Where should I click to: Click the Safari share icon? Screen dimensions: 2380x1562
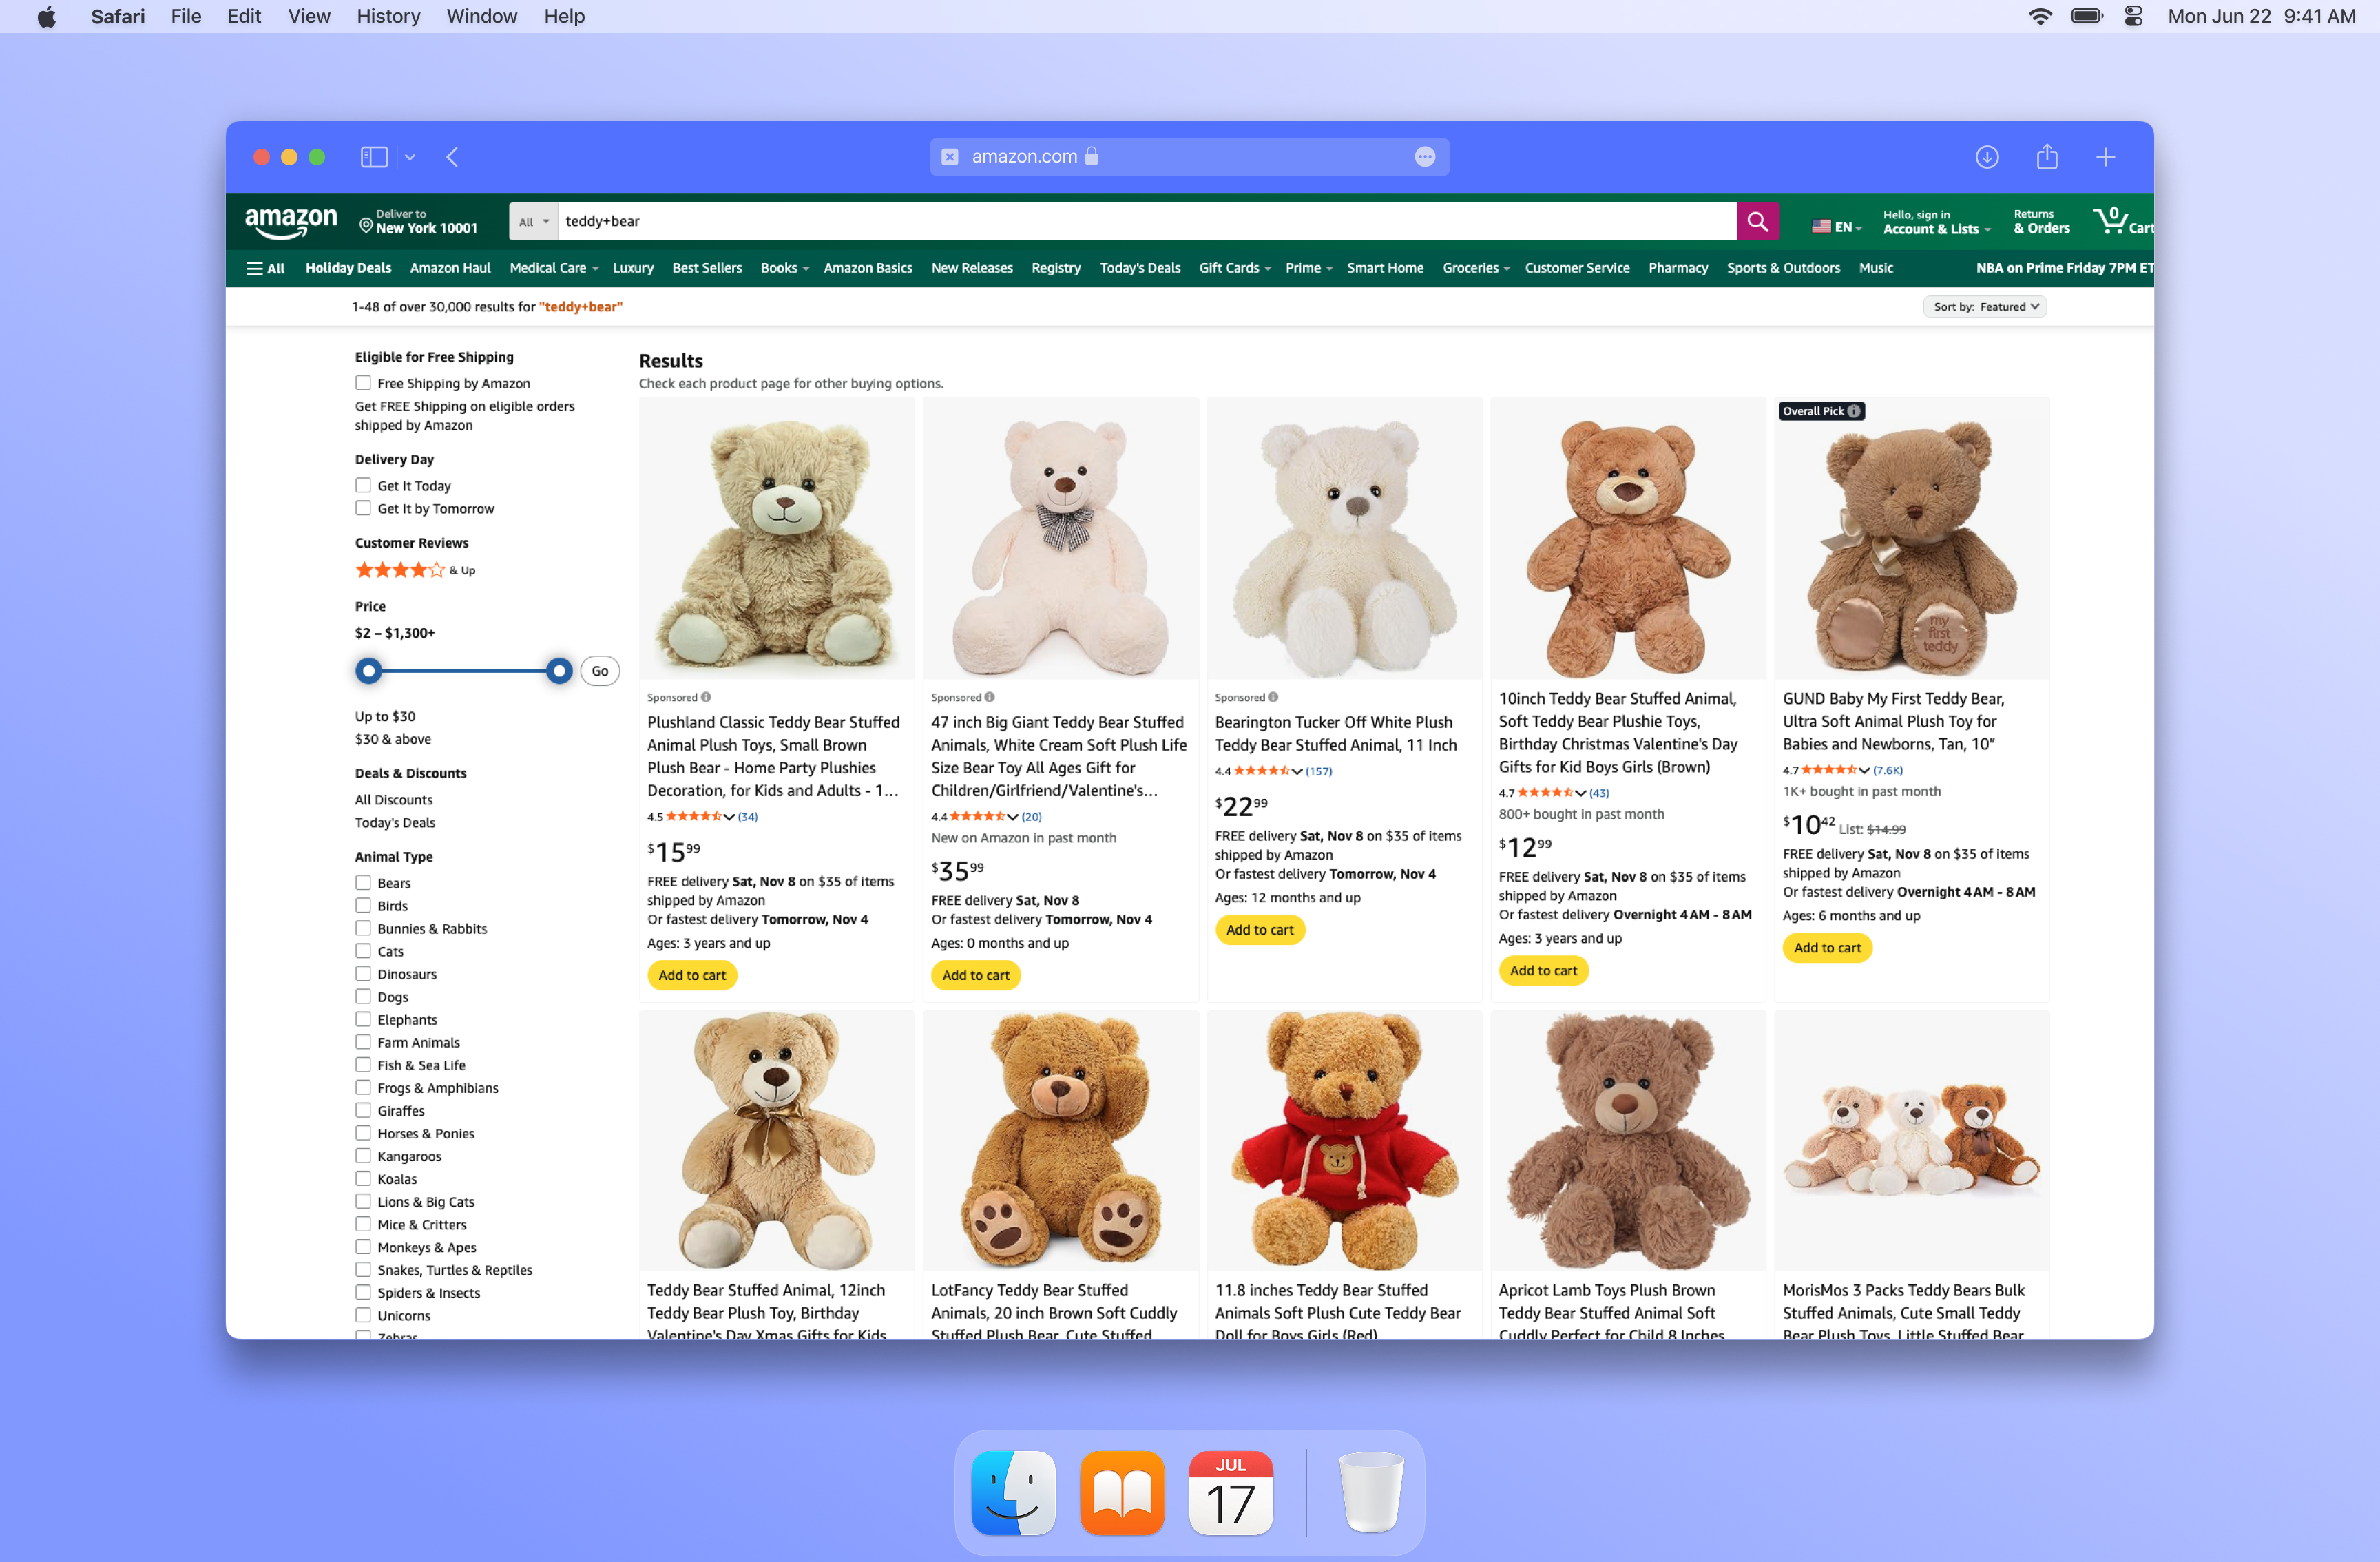(x=2046, y=157)
